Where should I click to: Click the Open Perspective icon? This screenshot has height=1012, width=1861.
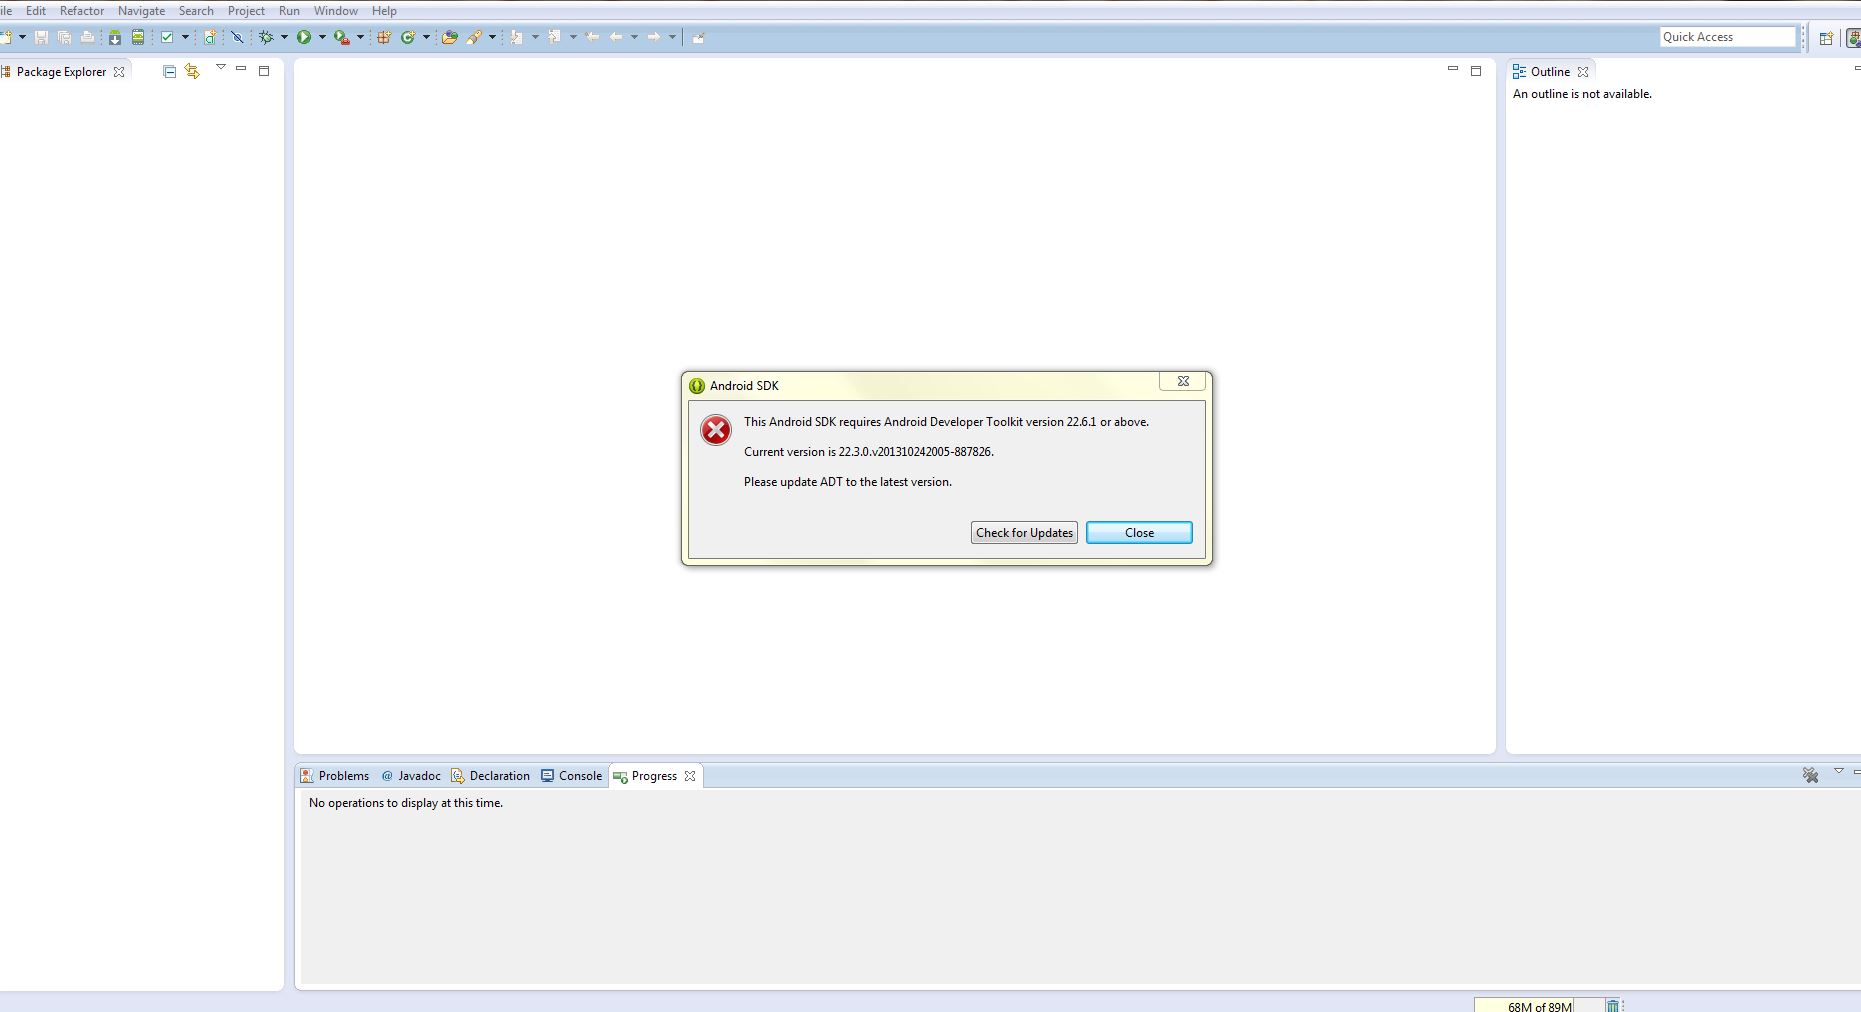[x=1826, y=38]
